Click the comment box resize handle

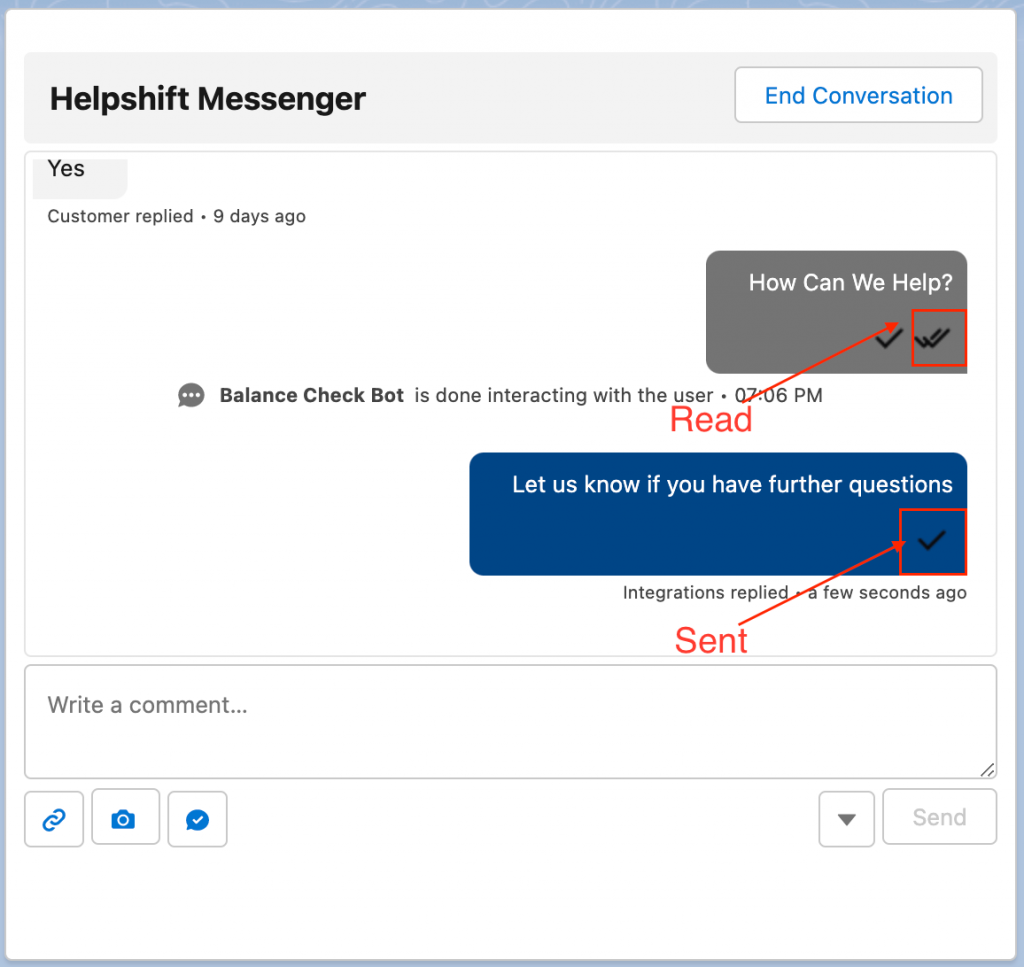(987, 769)
